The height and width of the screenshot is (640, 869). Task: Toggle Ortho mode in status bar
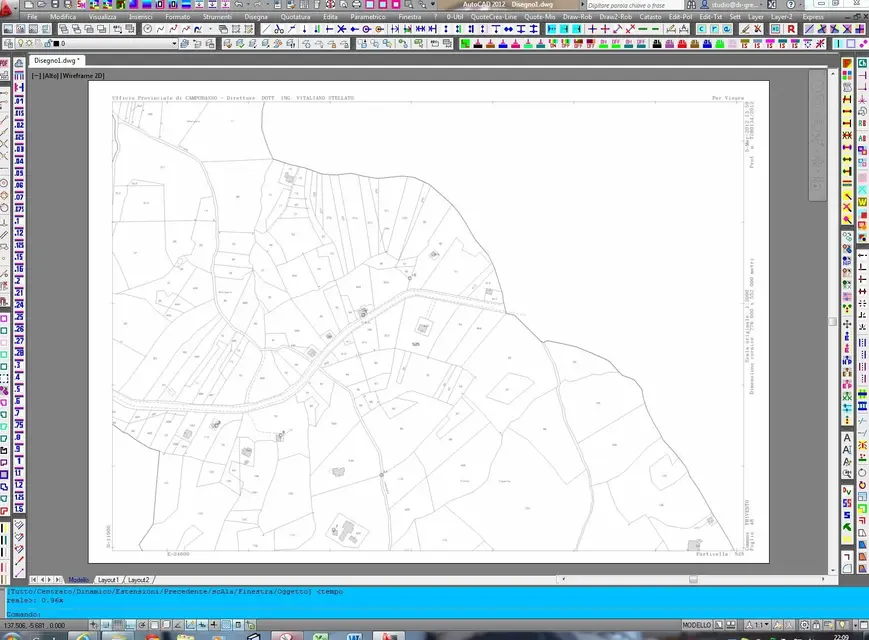click(x=130, y=625)
